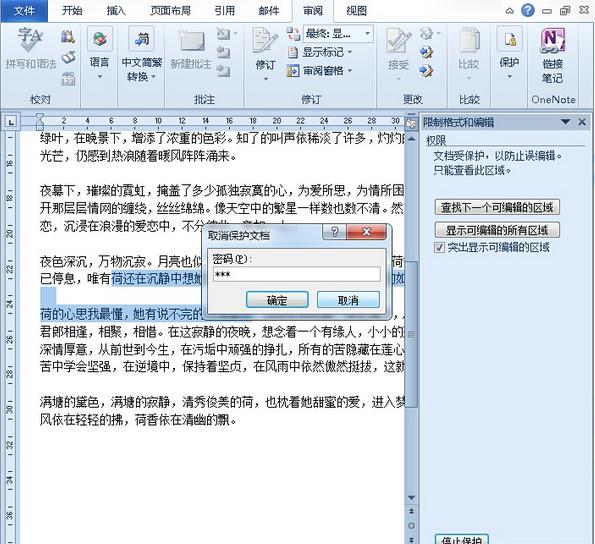
Task: Expand the 保护 dropdown arrow
Action: coord(509,77)
